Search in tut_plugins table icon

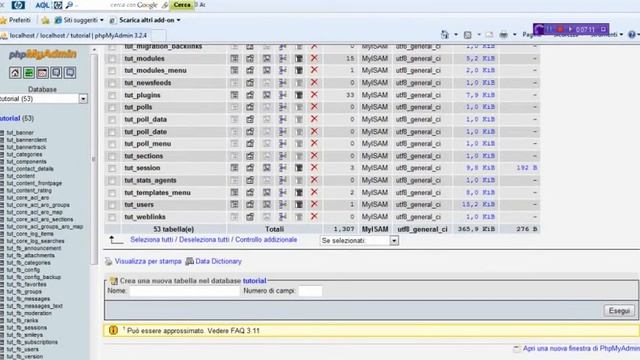click(x=266, y=95)
